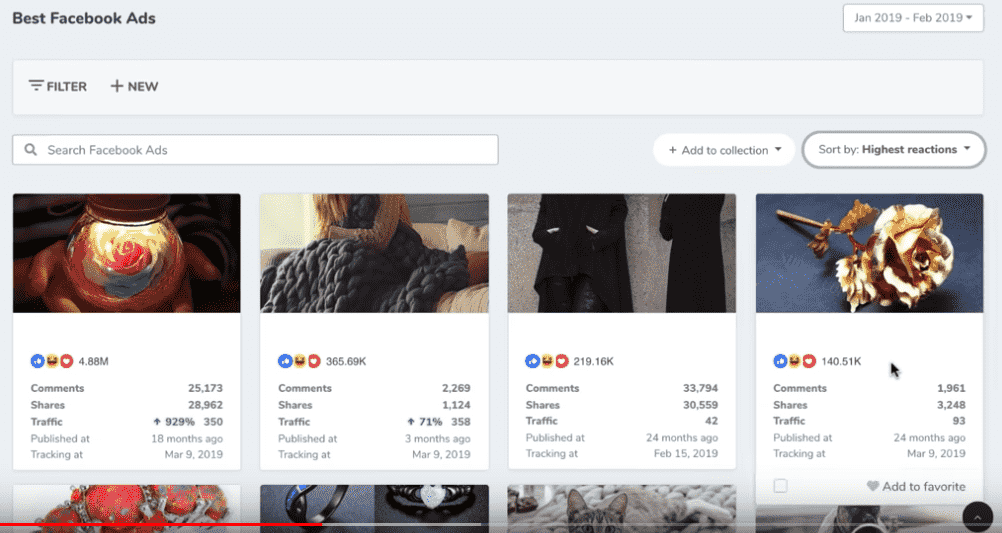Click shares value 30,559

700,405
